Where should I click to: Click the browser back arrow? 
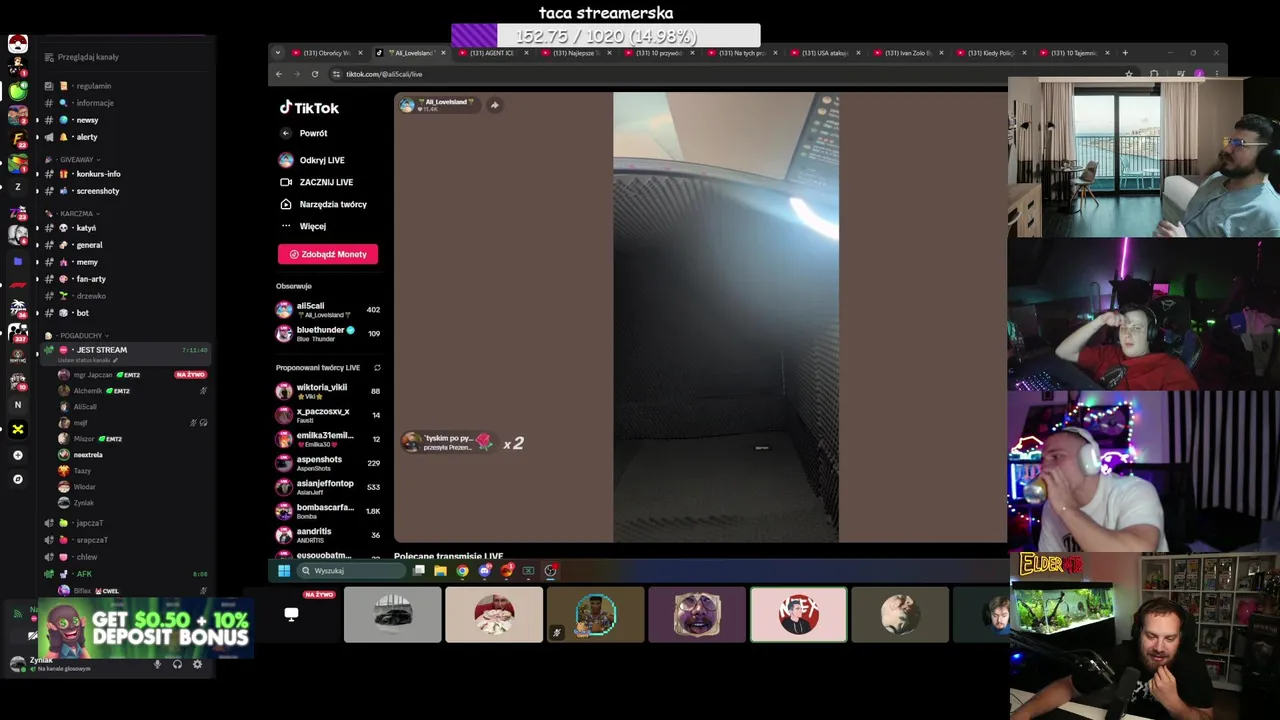tap(279, 74)
